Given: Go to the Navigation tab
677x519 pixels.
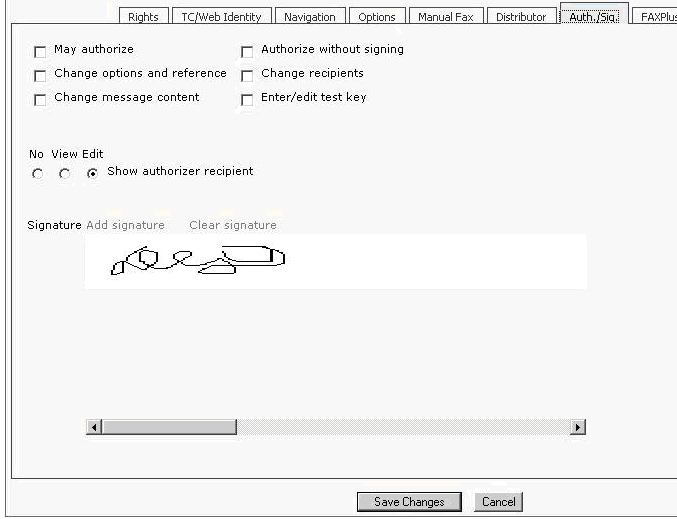Looking at the screenshot, I should click(x=309, y=17).
